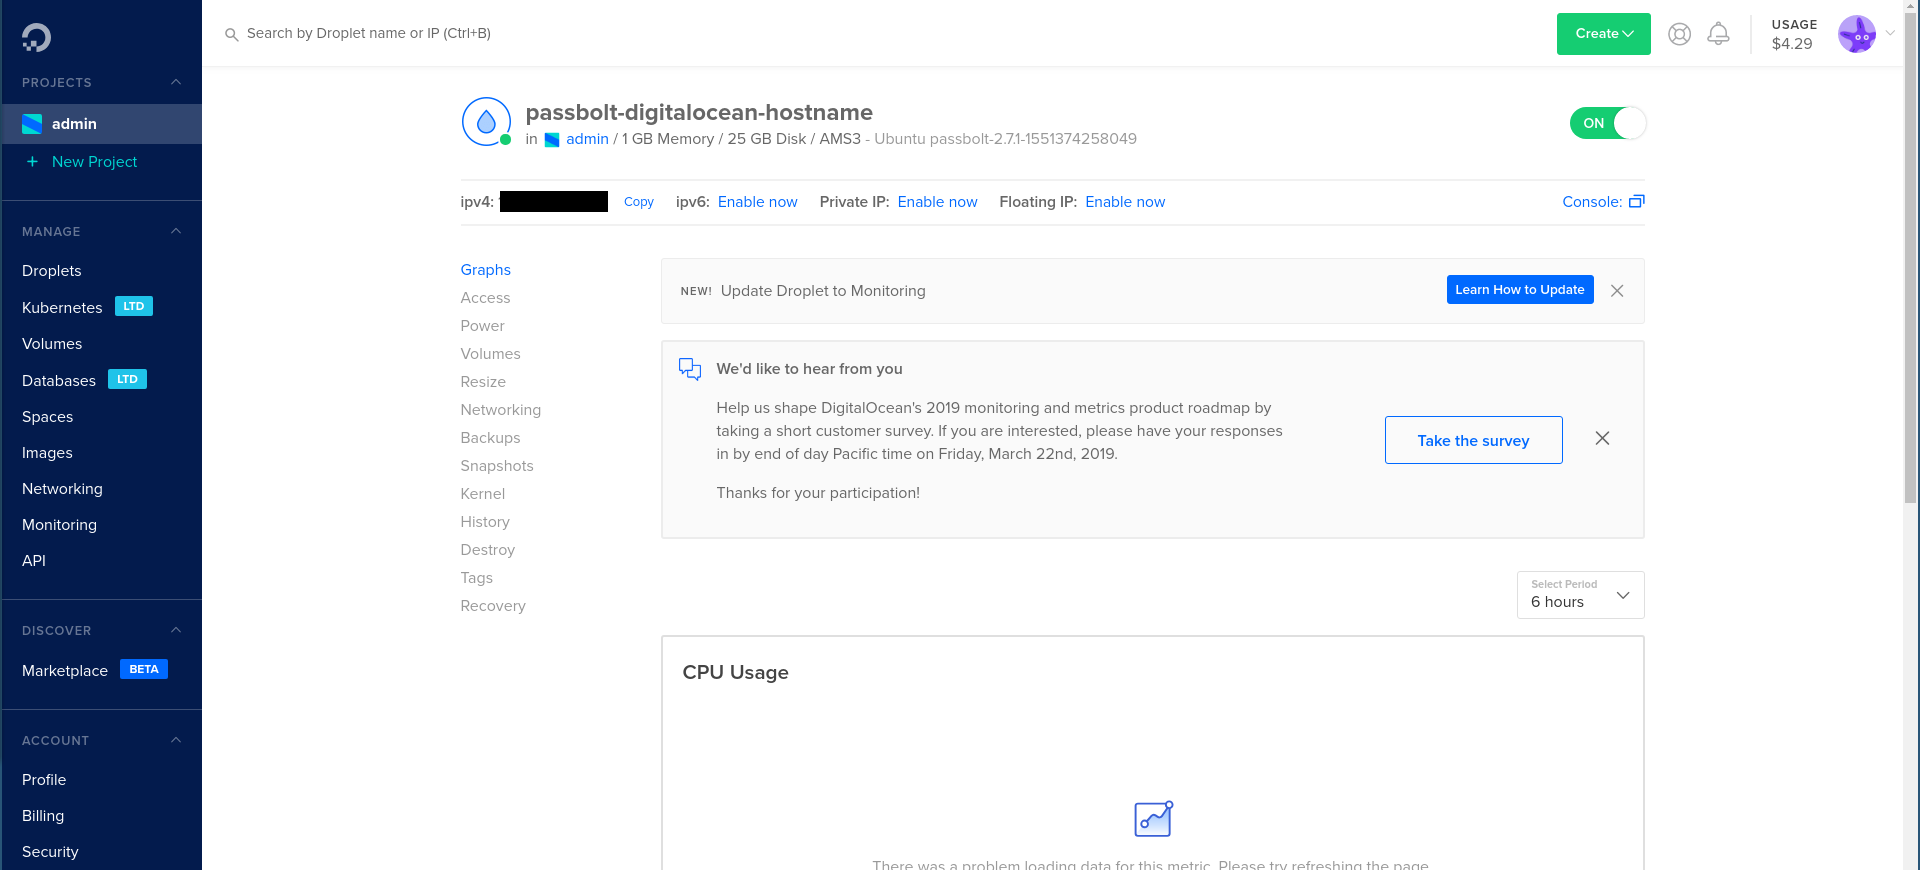Click the Databases LTD badge
The image size is (1920, 870).
pos(127,380)
